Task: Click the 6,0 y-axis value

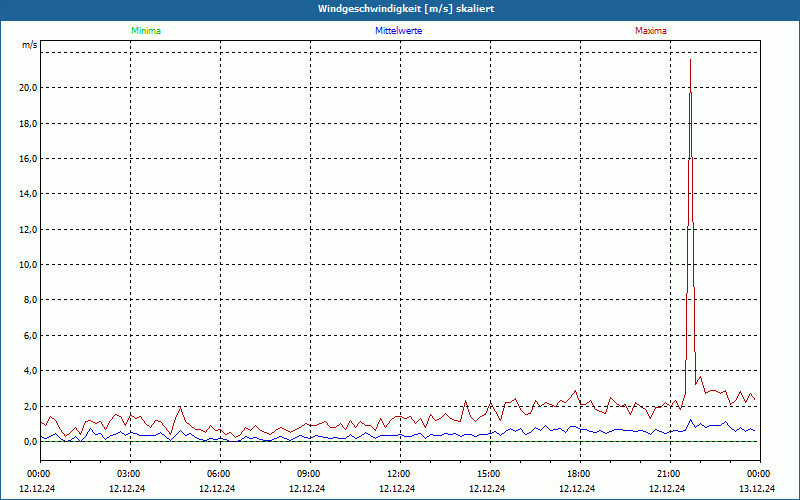Action: pyautogui.click(x=30, y=336)
